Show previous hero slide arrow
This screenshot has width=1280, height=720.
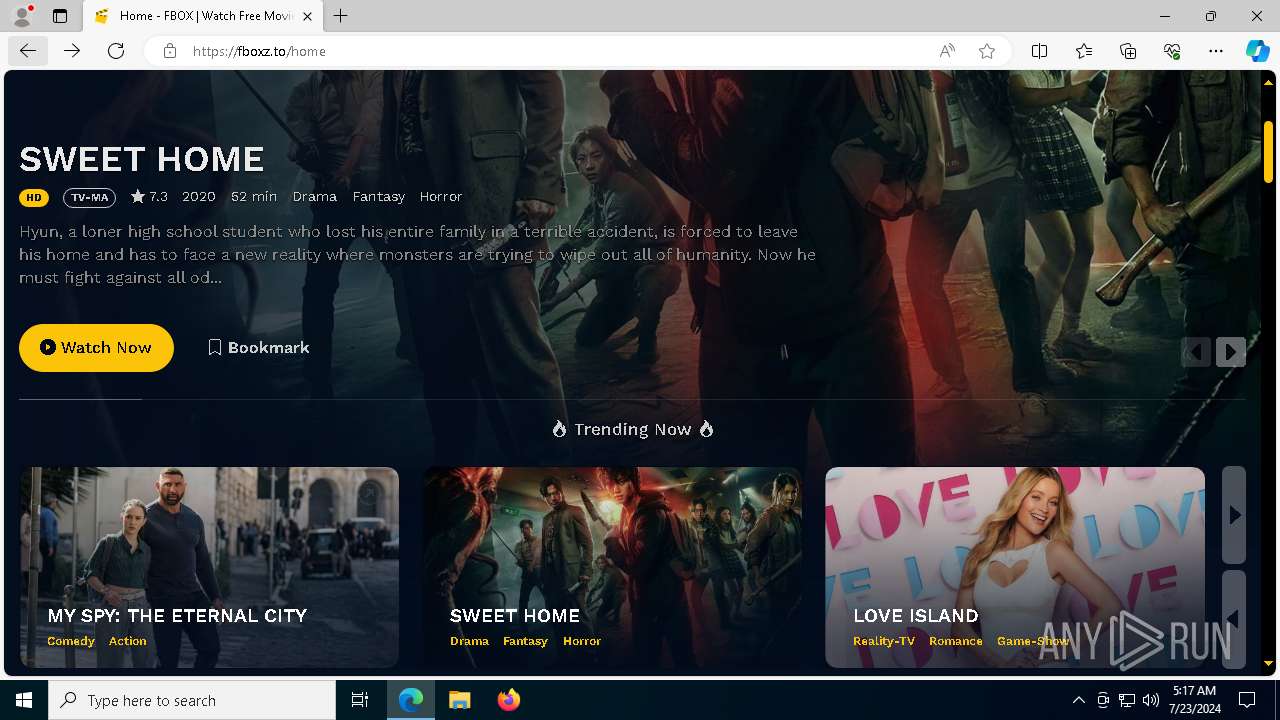(1196, 352)
